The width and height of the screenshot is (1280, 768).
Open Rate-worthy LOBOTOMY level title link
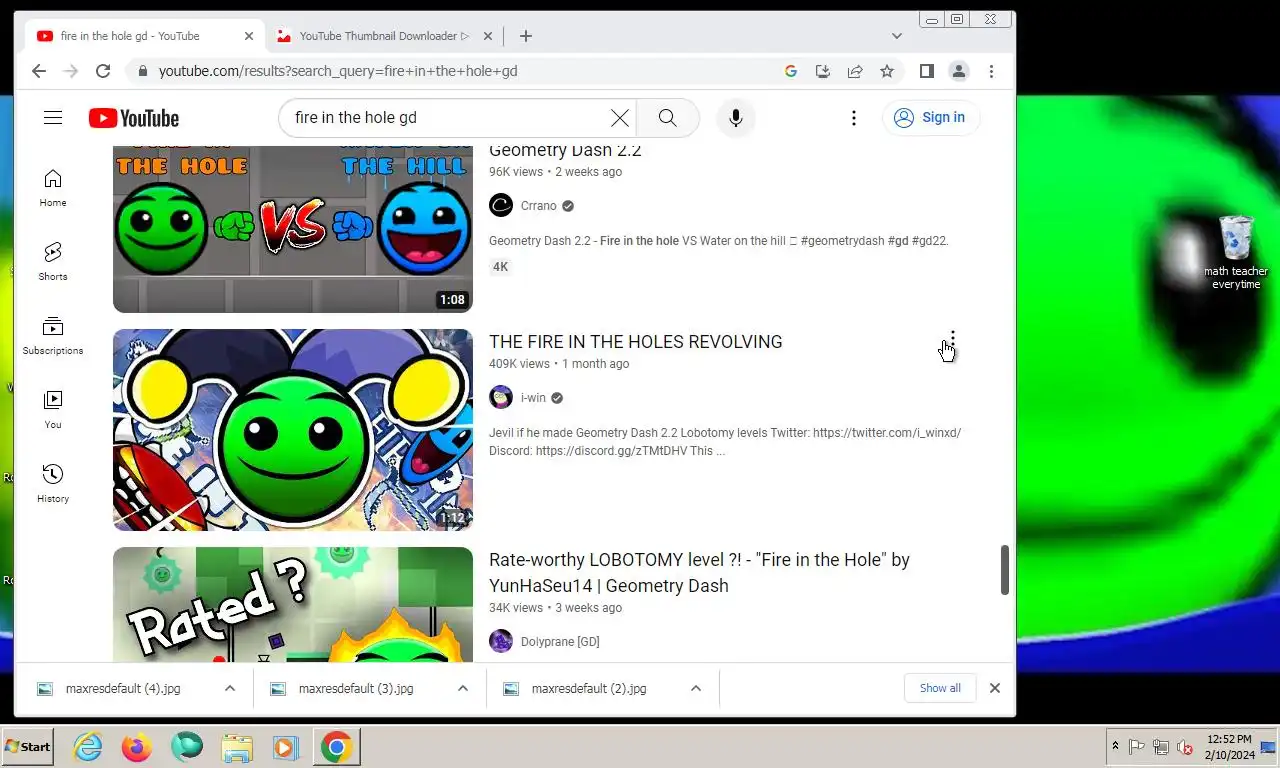pyautogui.click(x=699, y=573)
